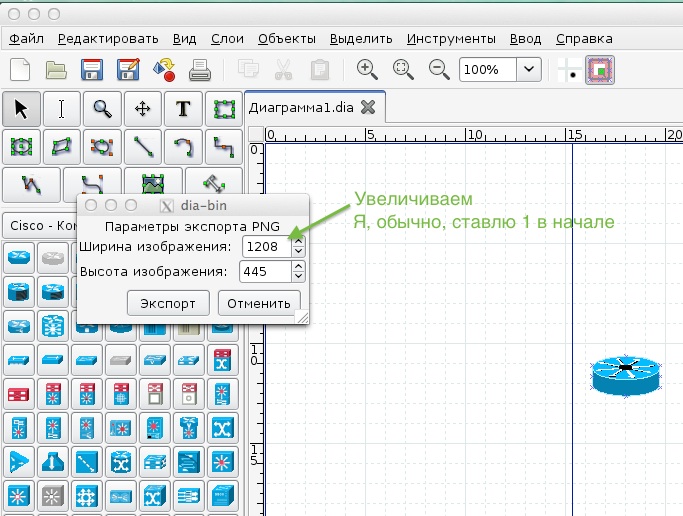The height and width of the screenshot is (516, 683).
Task: Open the Cisco shape sheet dropdown
Action: point(40,225)
